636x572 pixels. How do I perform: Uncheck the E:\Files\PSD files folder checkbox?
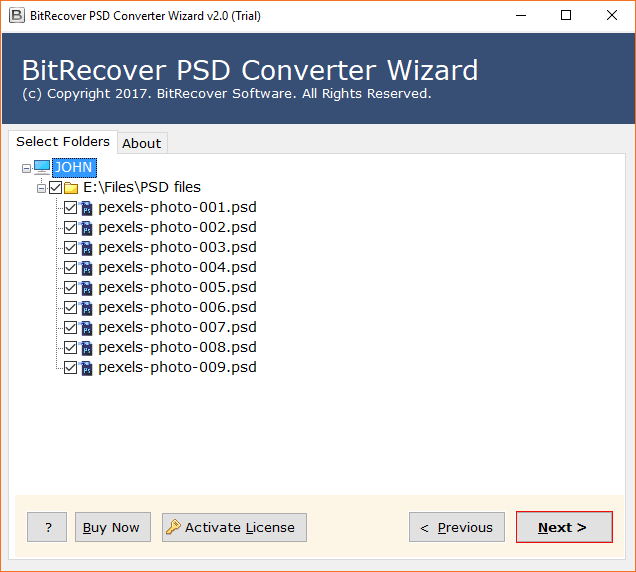[x=56, y=187]
